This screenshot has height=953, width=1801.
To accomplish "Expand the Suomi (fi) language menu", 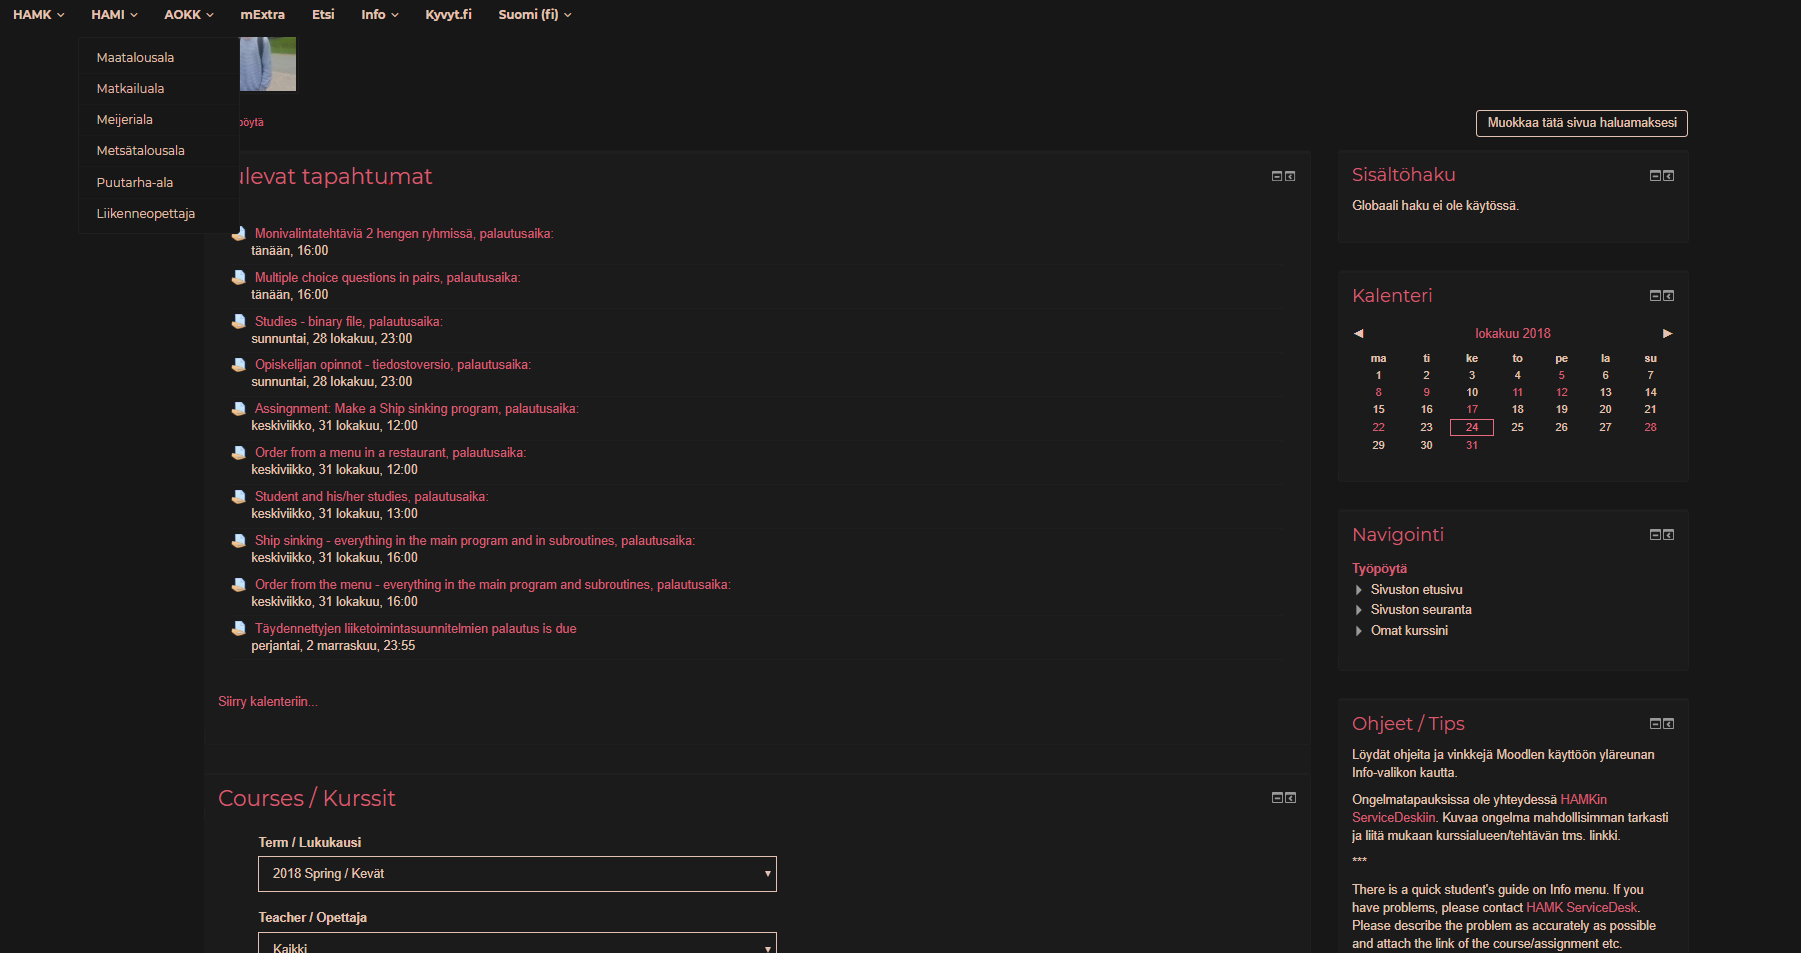I will [535, 15].
